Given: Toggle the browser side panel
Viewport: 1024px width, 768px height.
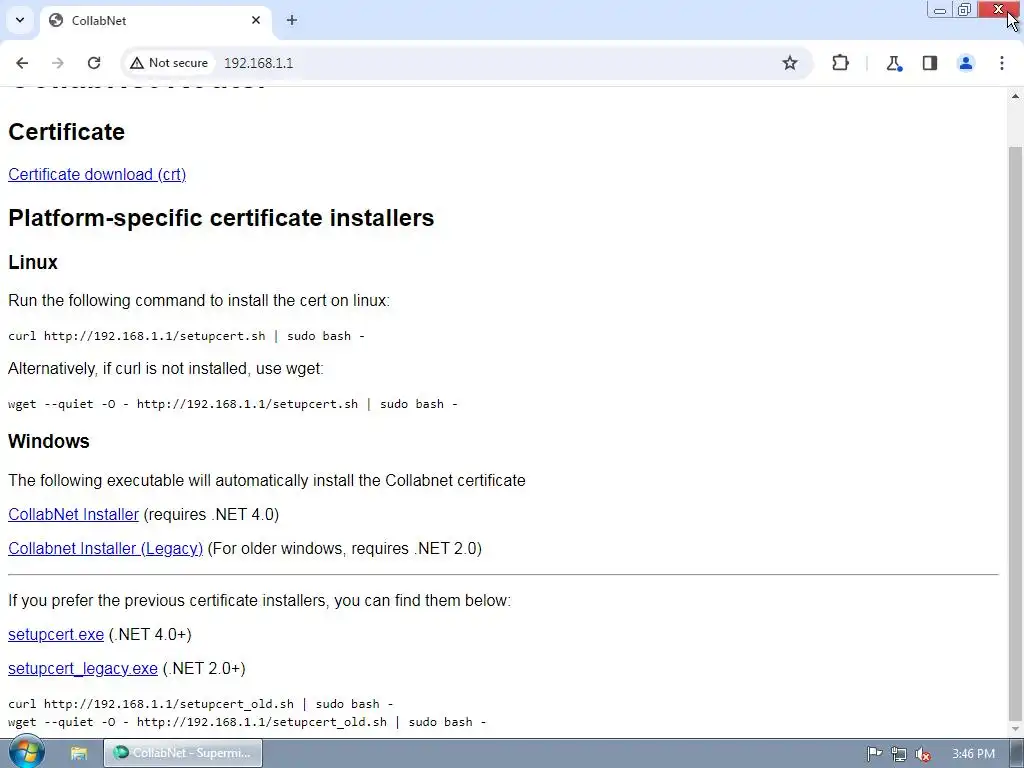Looking at the screenshot, I should [x=930, y=63].
